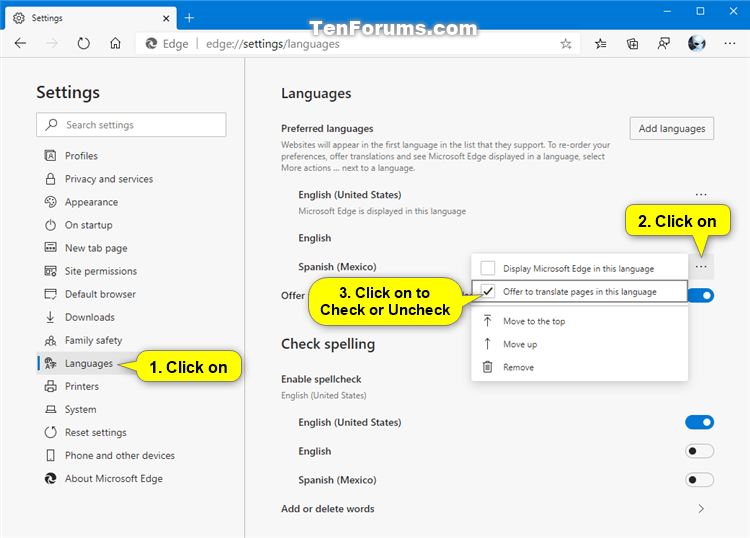Click the Family safety icon

(50, 340)
